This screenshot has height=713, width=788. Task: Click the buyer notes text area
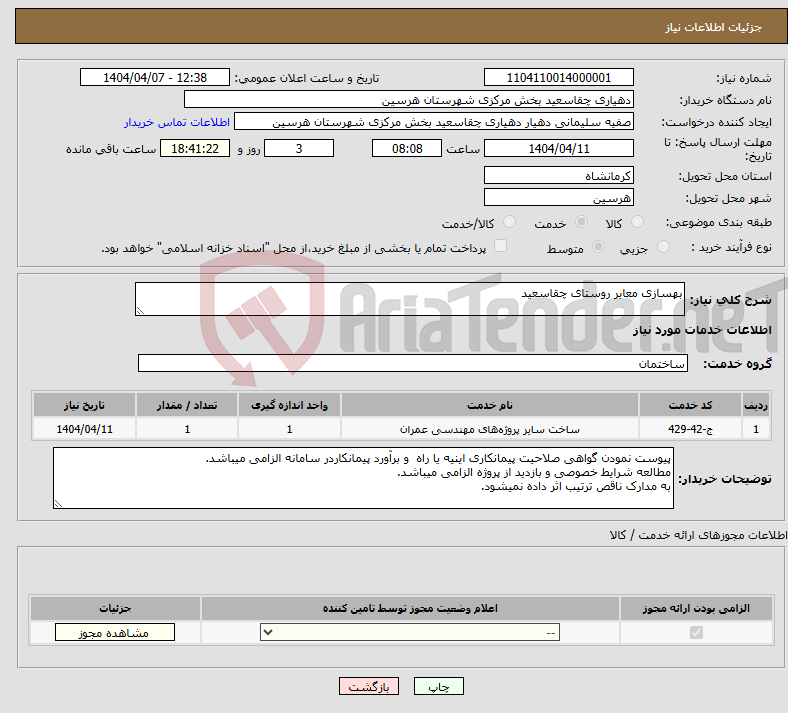coord(363,478)
